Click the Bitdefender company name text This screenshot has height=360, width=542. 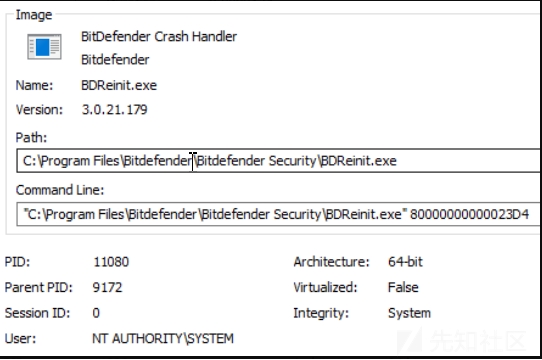tap(115, 60)
